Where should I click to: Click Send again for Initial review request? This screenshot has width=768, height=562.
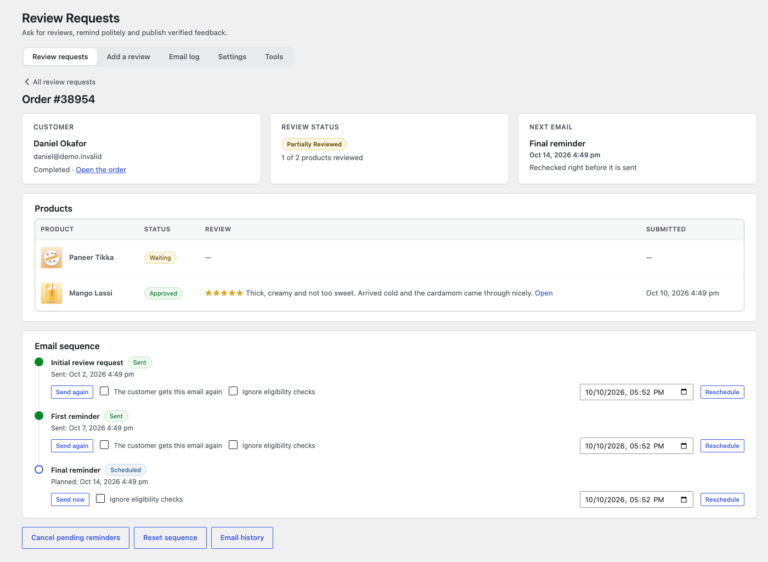coord(72,392)
